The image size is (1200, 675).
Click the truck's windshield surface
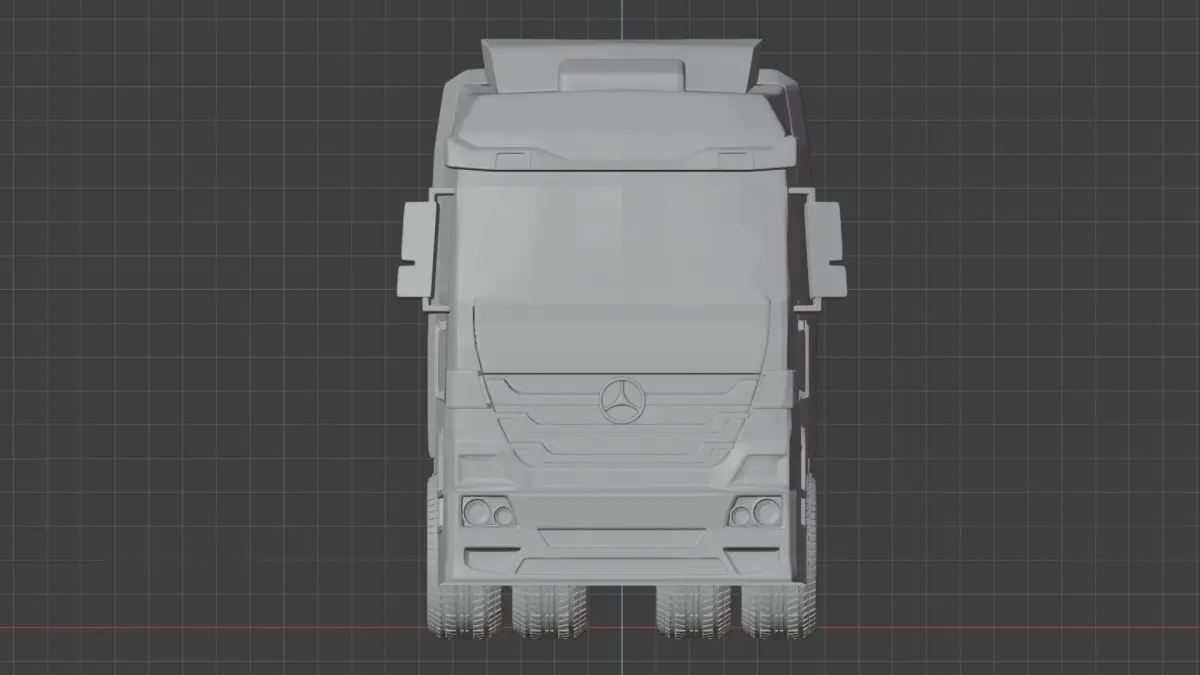(621, 236)
